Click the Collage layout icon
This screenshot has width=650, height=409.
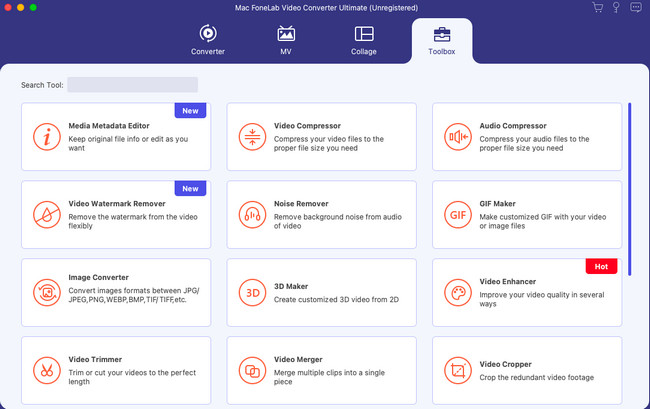pos(364,34)
